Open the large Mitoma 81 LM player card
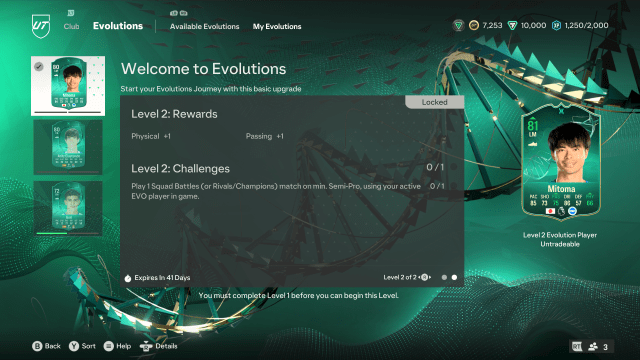The height and width of the screenshot is (360, 640). coord(561,162)
